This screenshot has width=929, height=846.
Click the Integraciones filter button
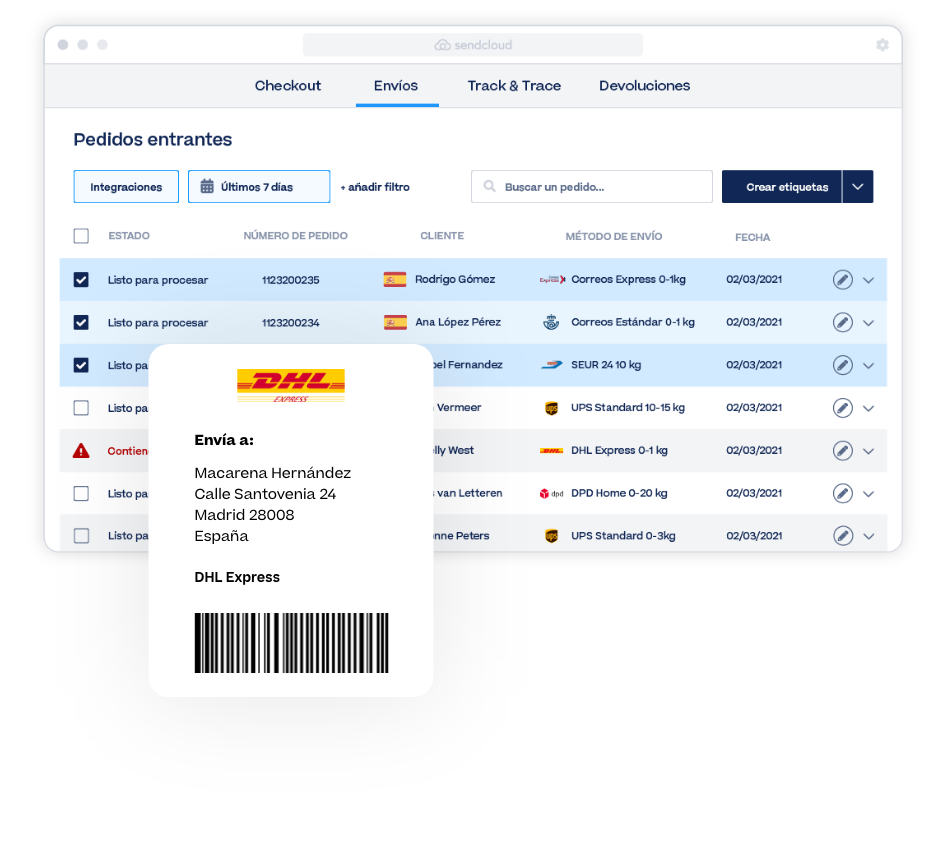tap(126, 187)
